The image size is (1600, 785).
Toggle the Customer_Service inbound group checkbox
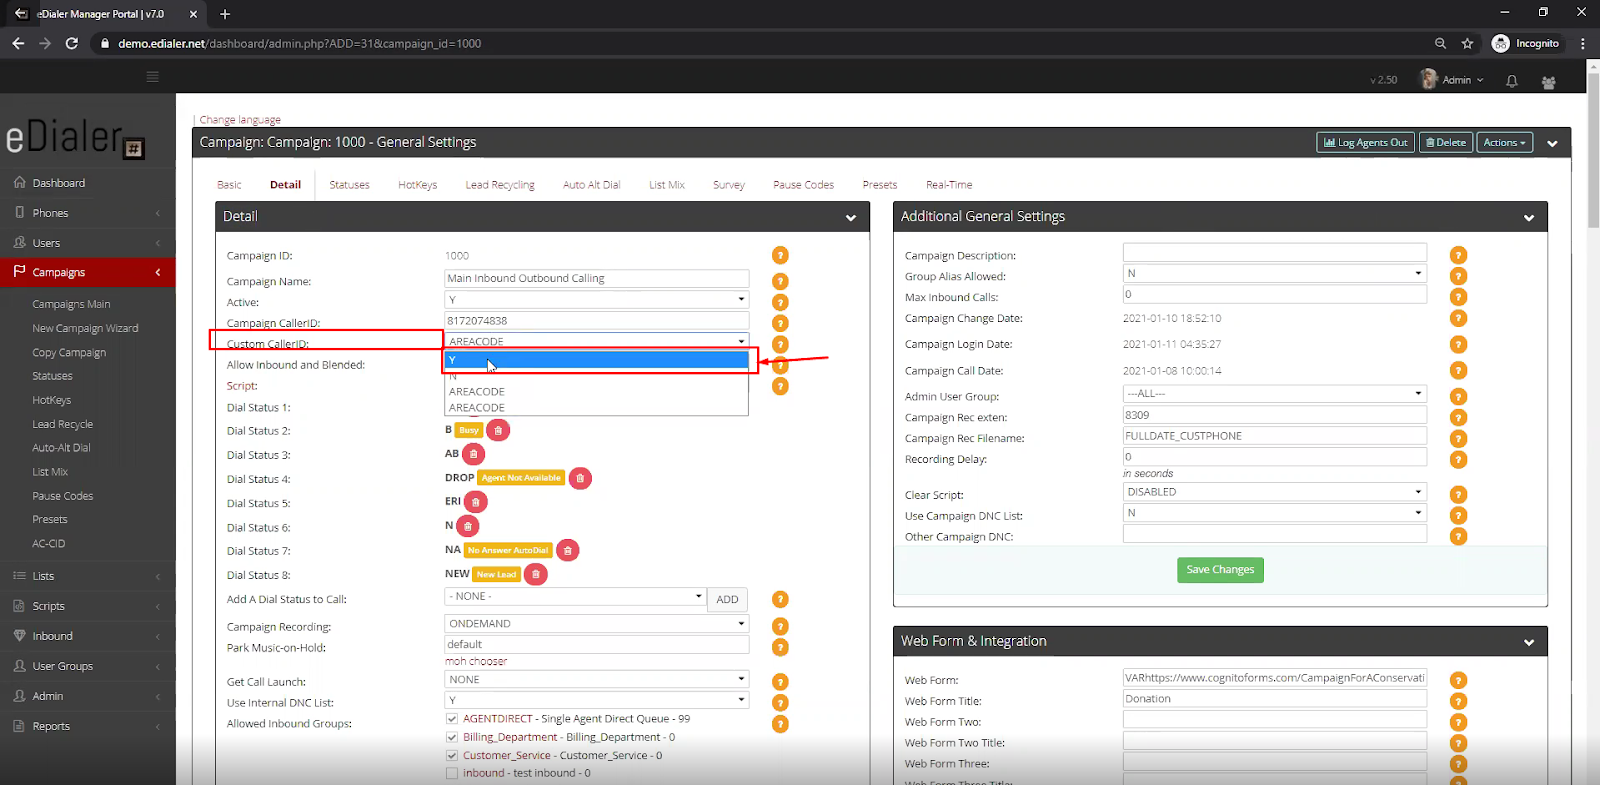452,755
